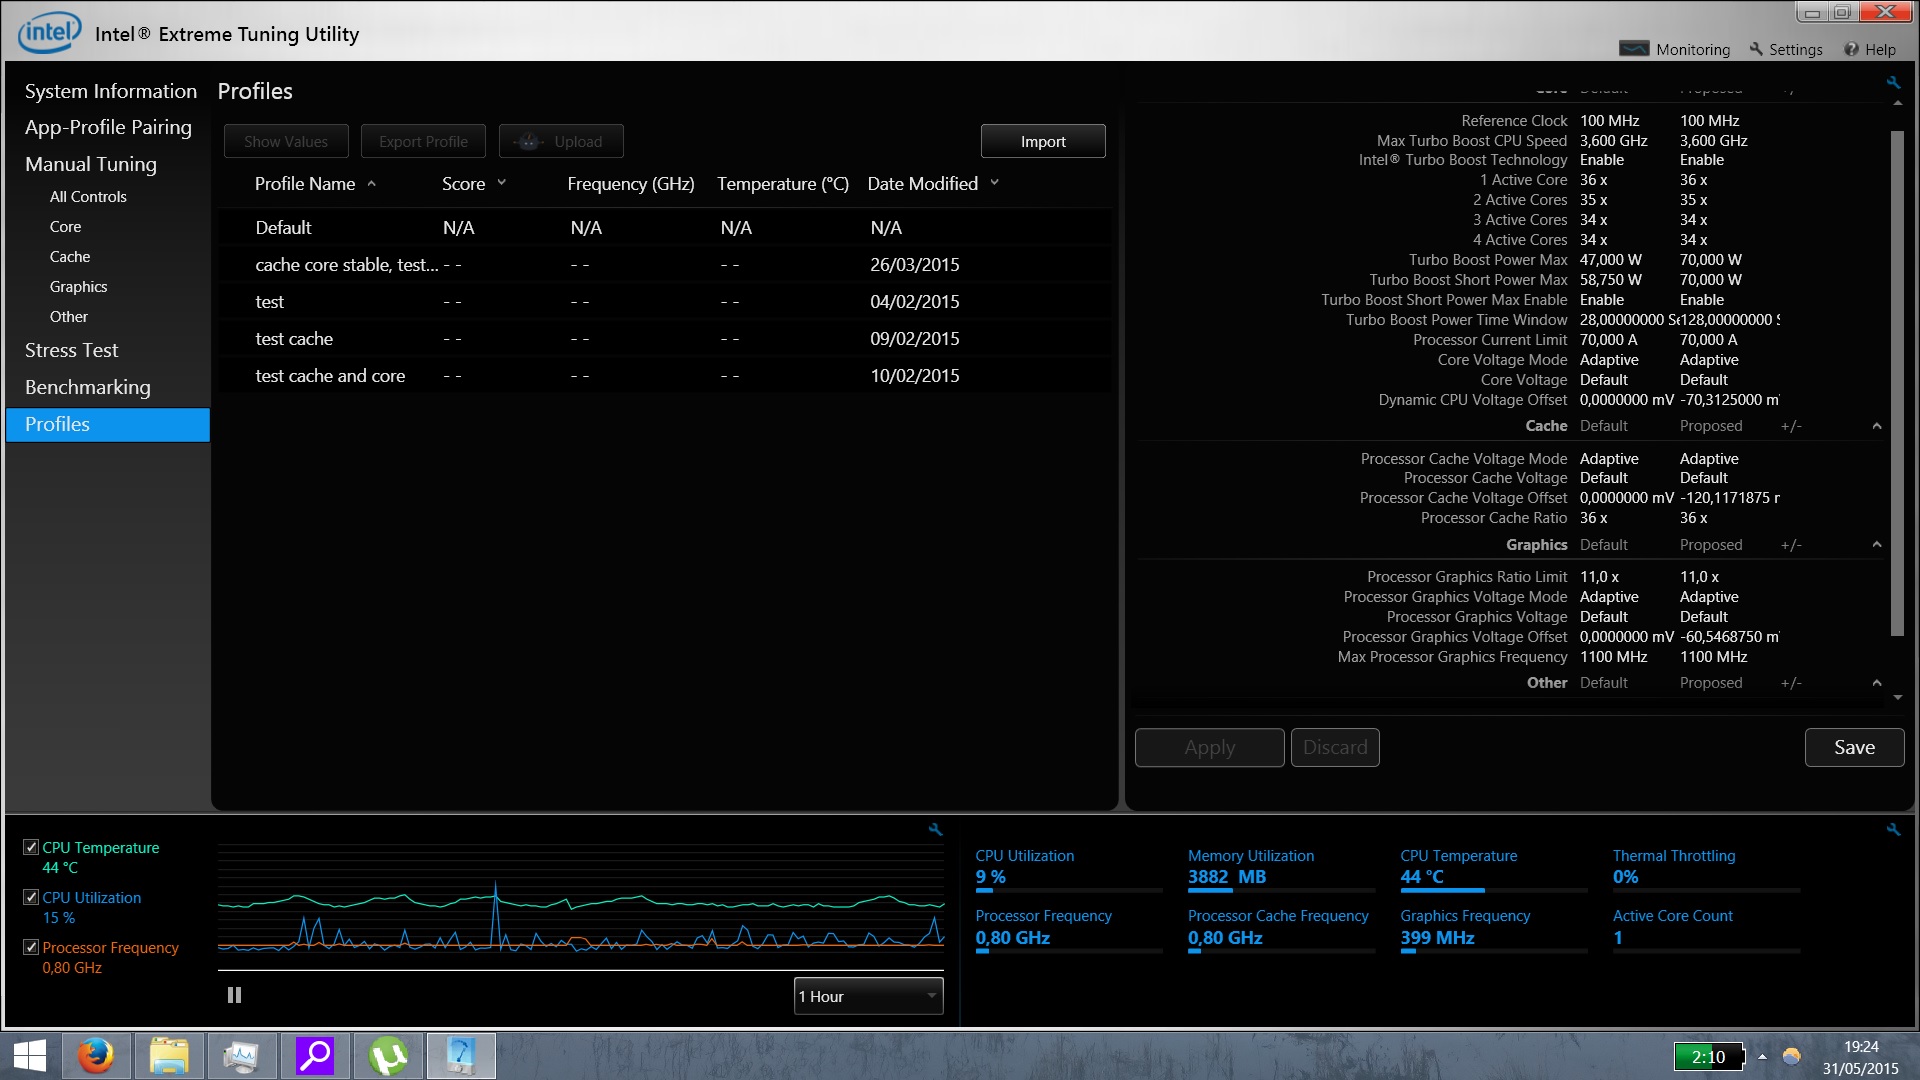Open System Information section
The height and width of the screenshot is (1080, 1920).
coord(111,91)
